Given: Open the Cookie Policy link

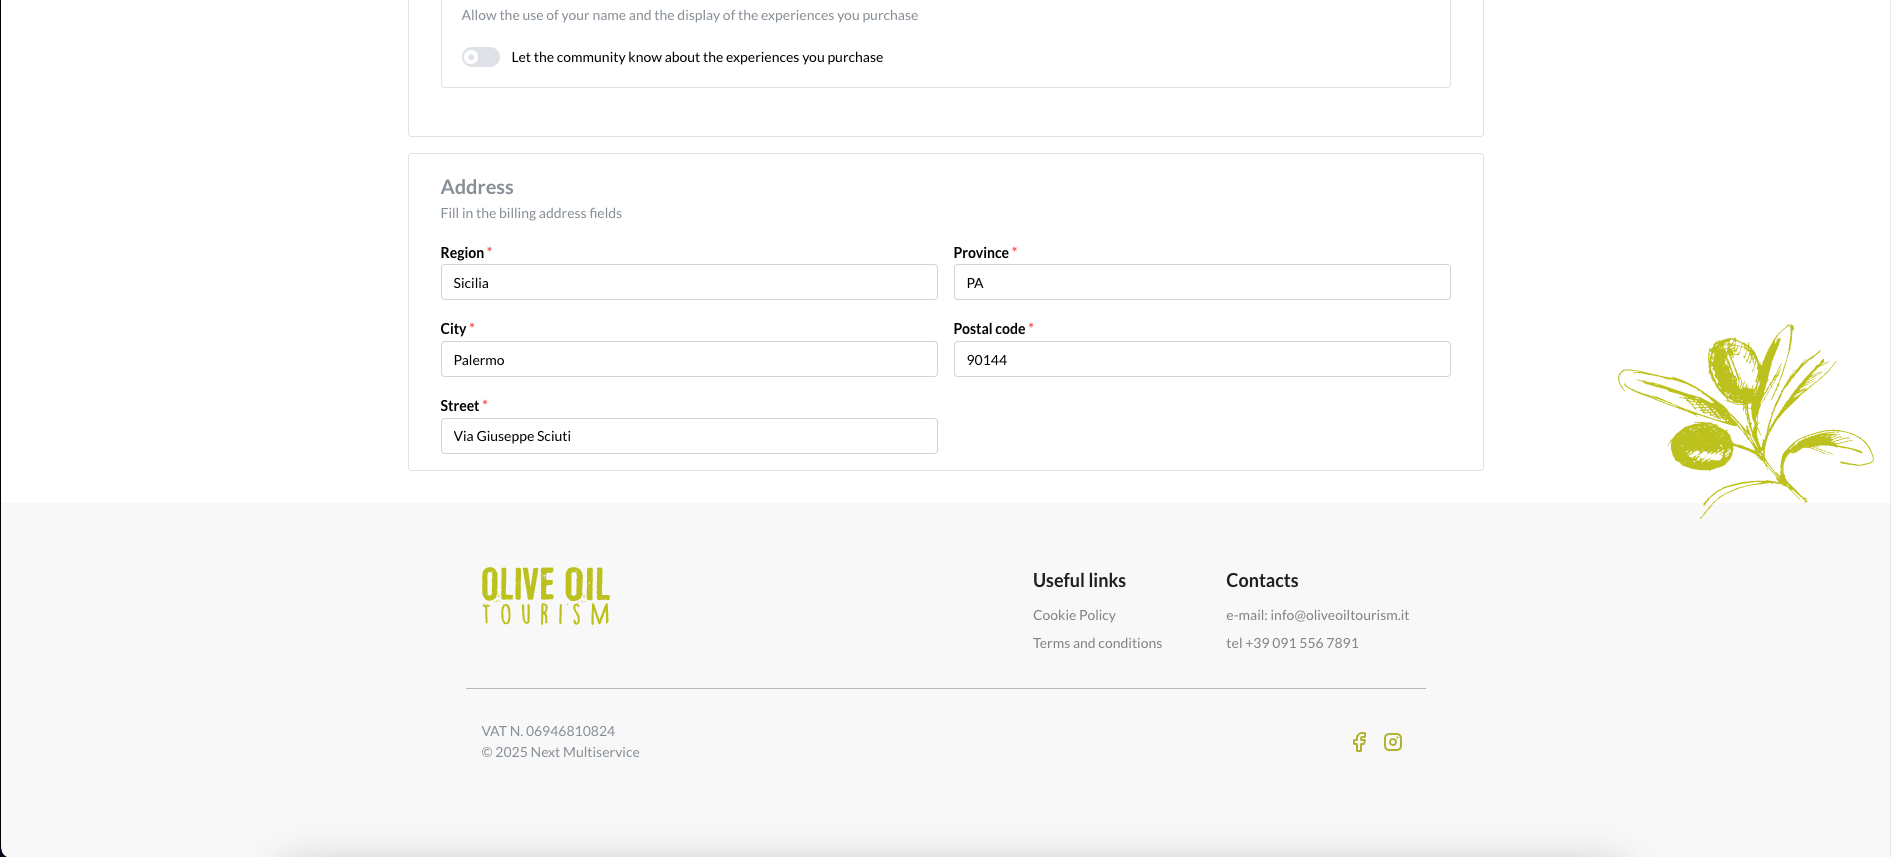Looking at the screenshot, I should pyautogui.click(x=1074, y=615).
